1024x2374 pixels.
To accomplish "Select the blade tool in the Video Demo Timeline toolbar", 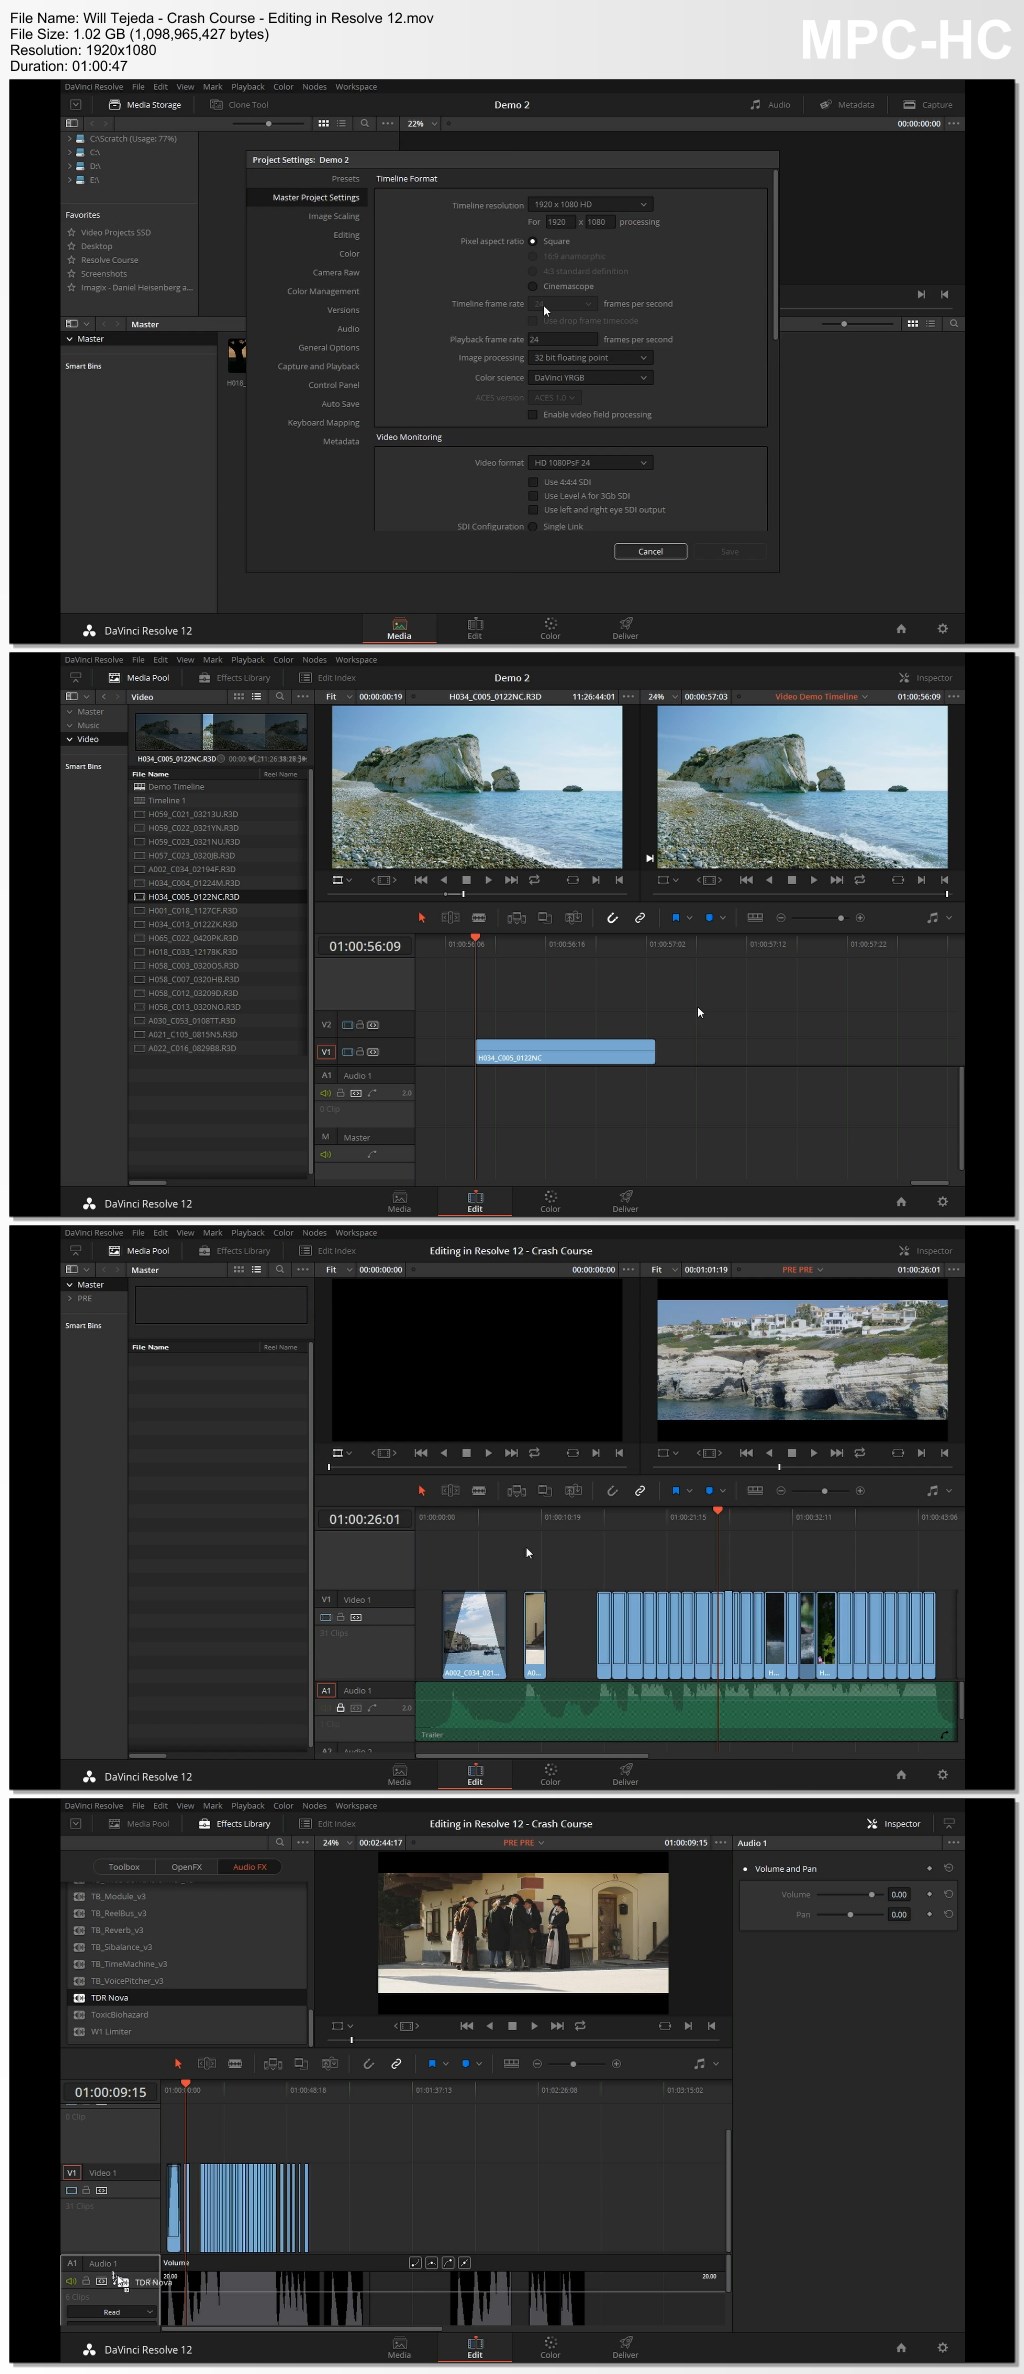I will (x=479, y=918).
